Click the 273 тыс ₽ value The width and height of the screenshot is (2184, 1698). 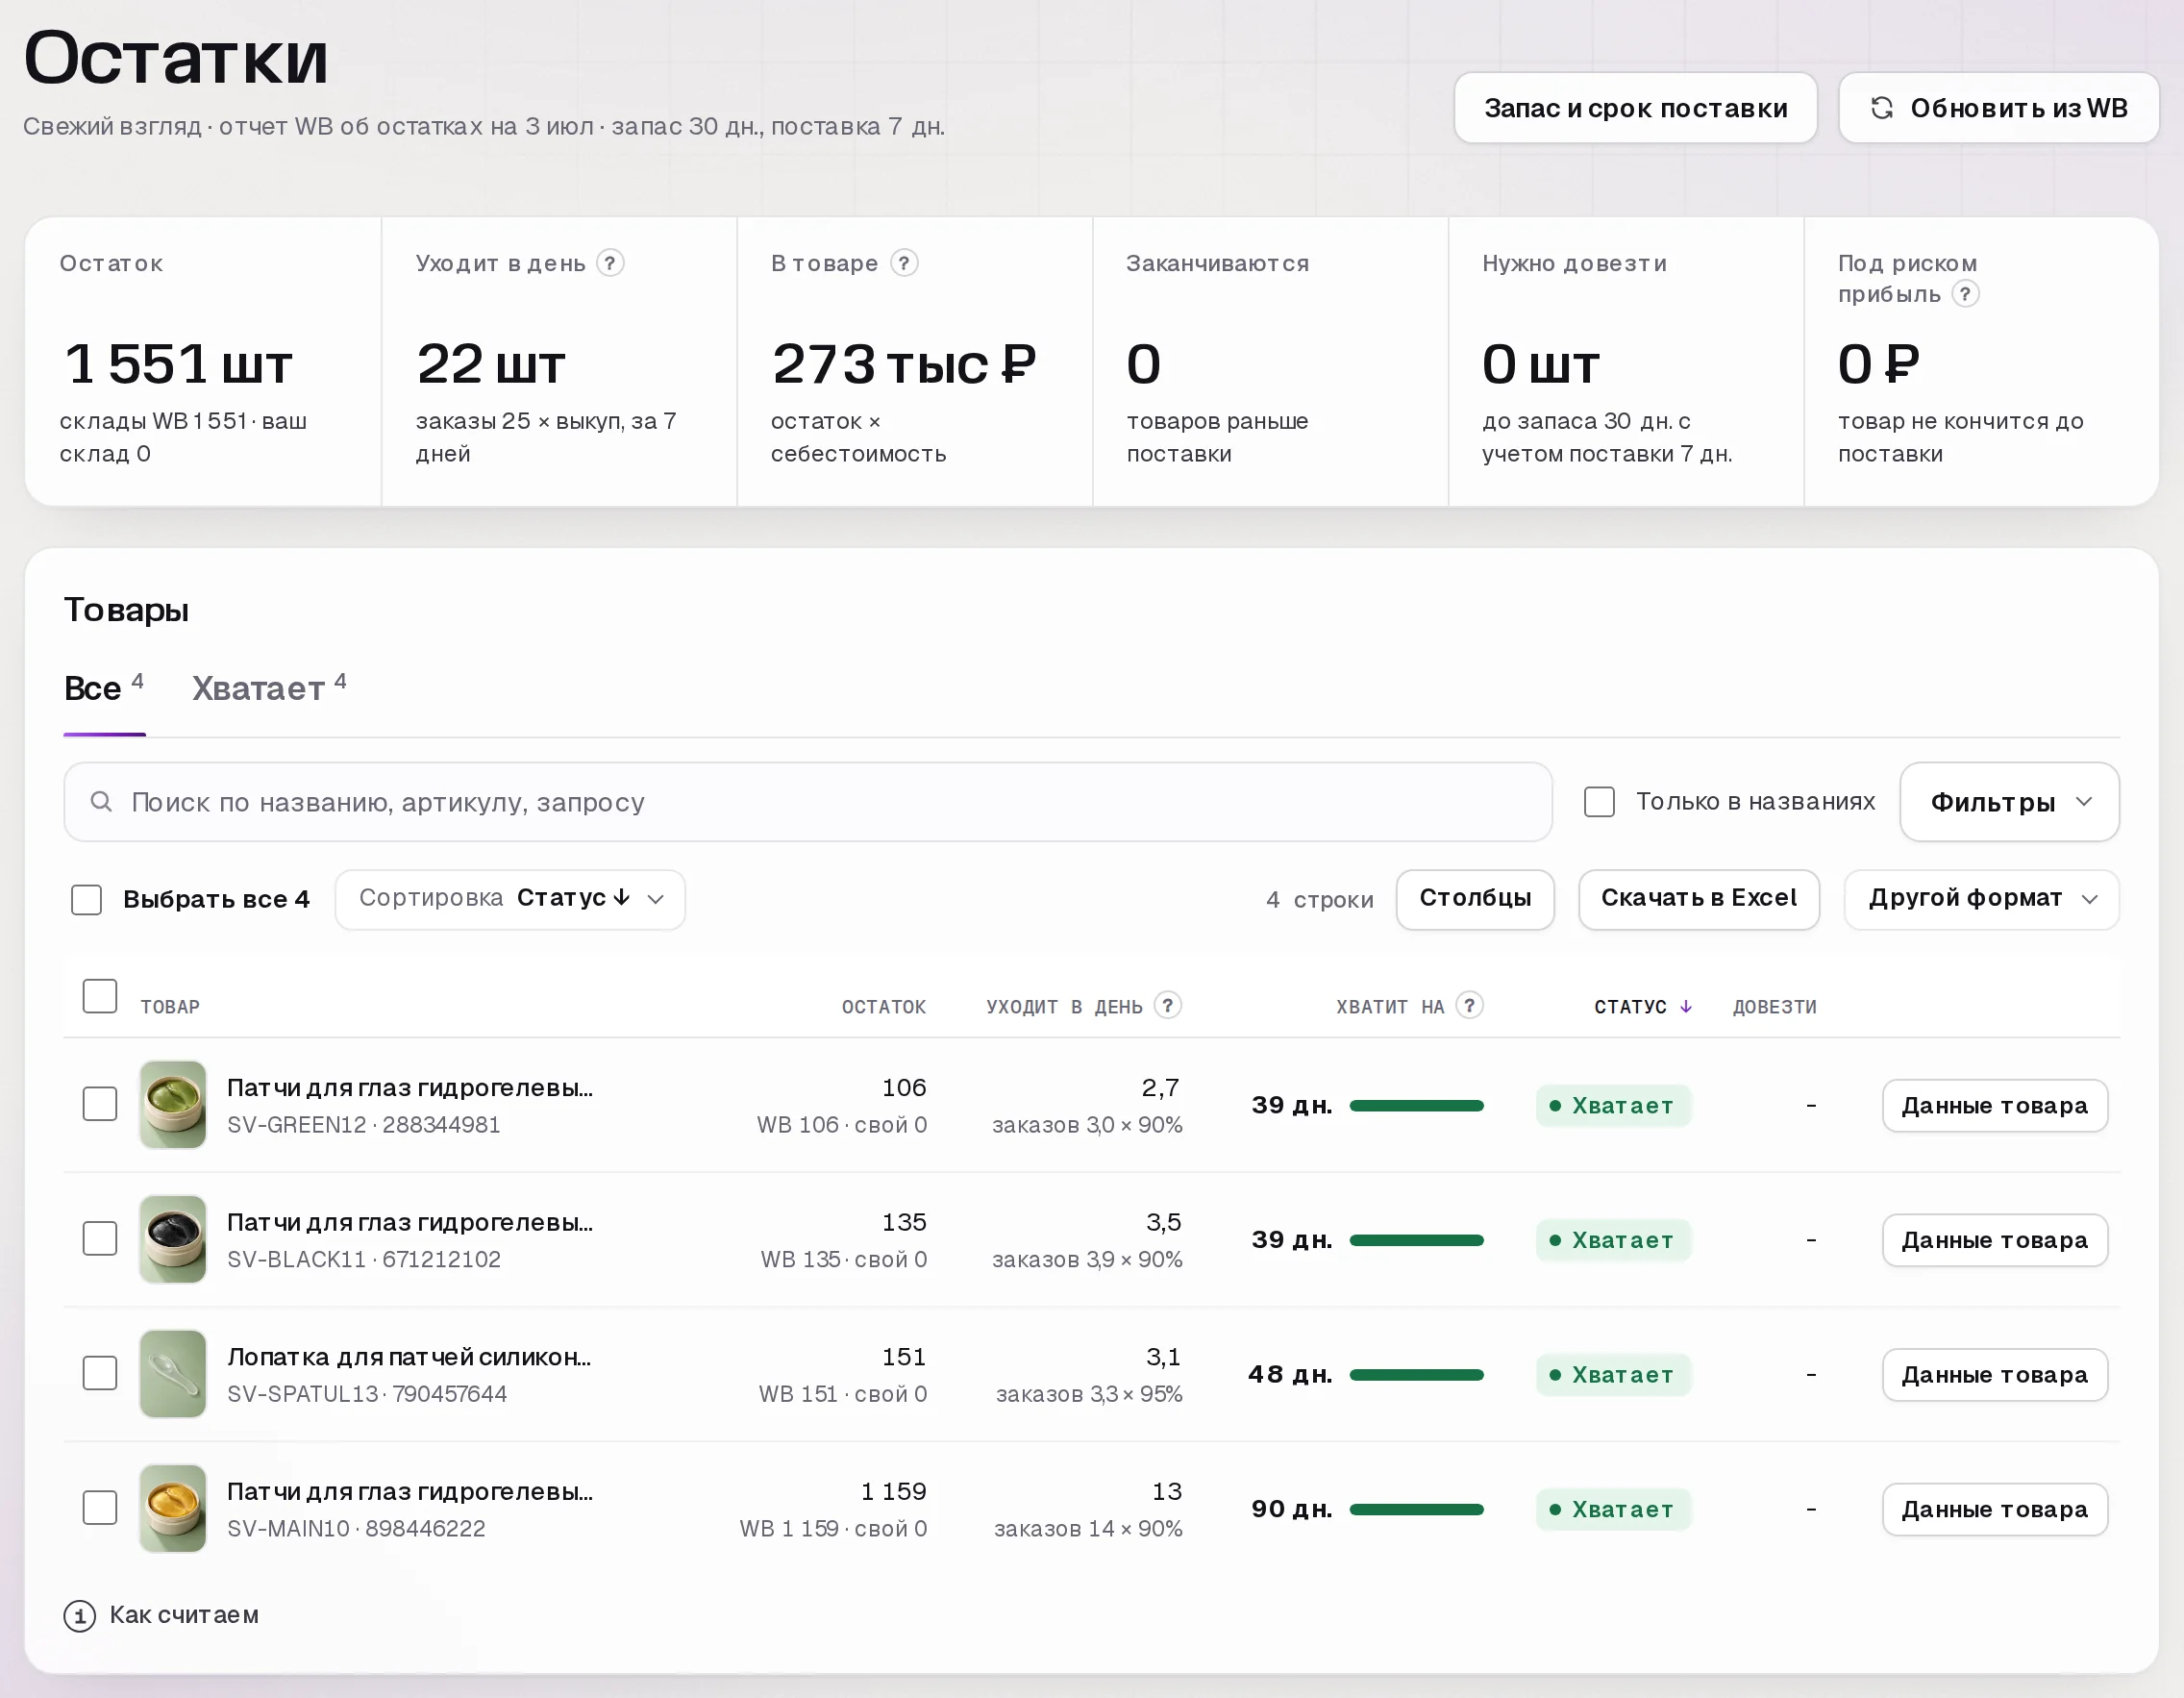(904, 364)
